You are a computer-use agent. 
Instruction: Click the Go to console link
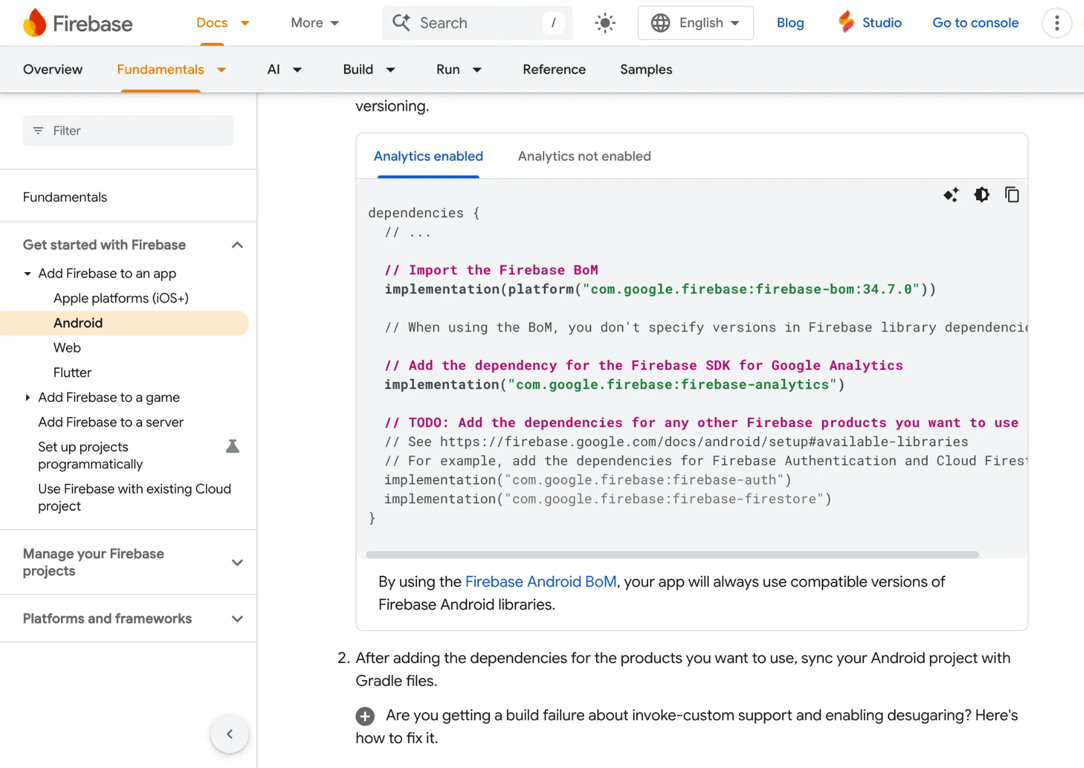[x=975, y=22]
